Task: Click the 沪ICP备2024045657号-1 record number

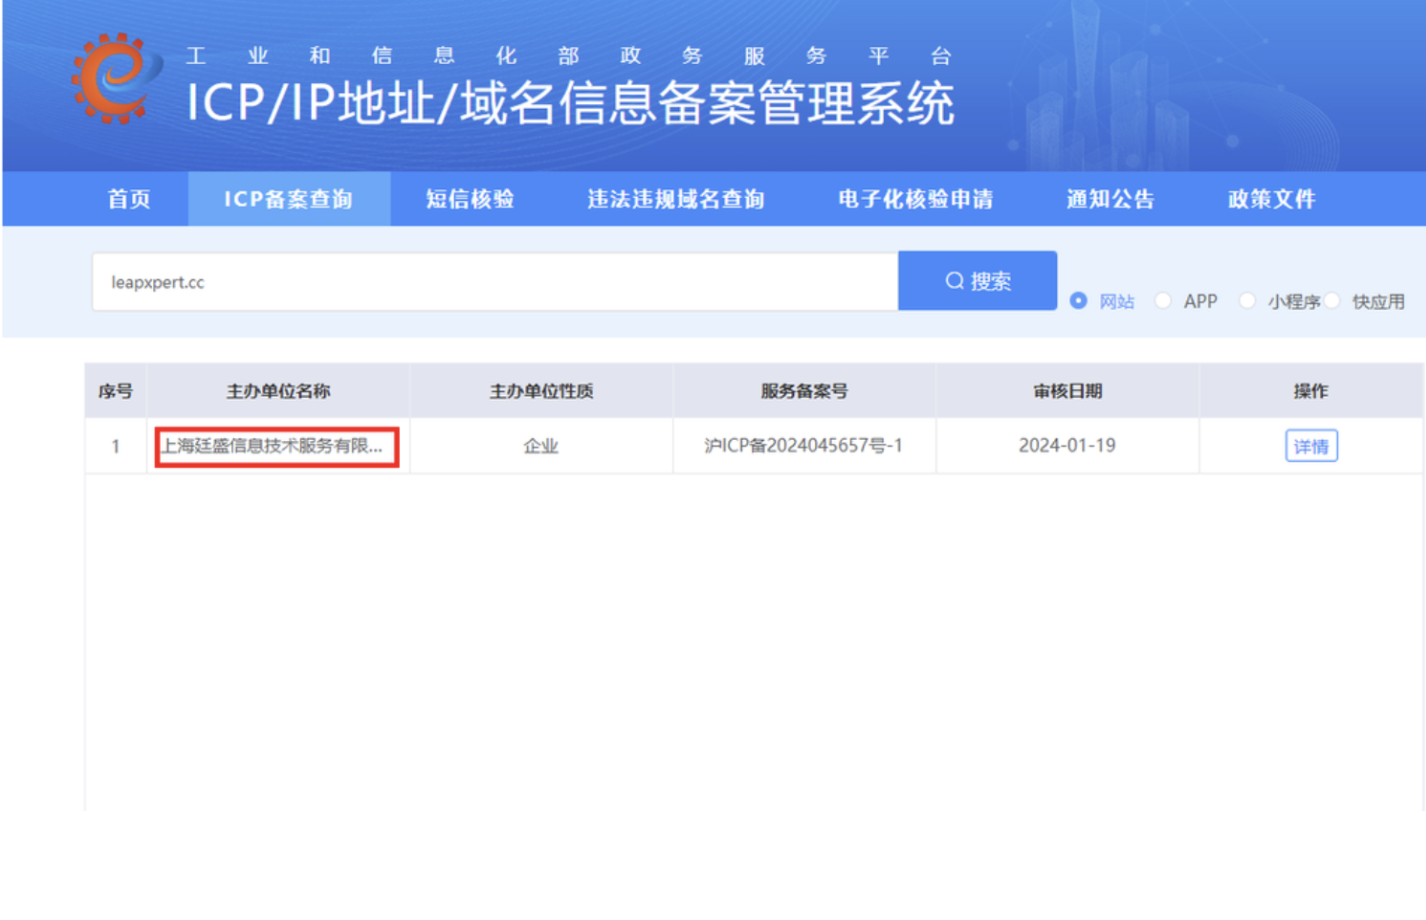Action: [x=804, y=446]
